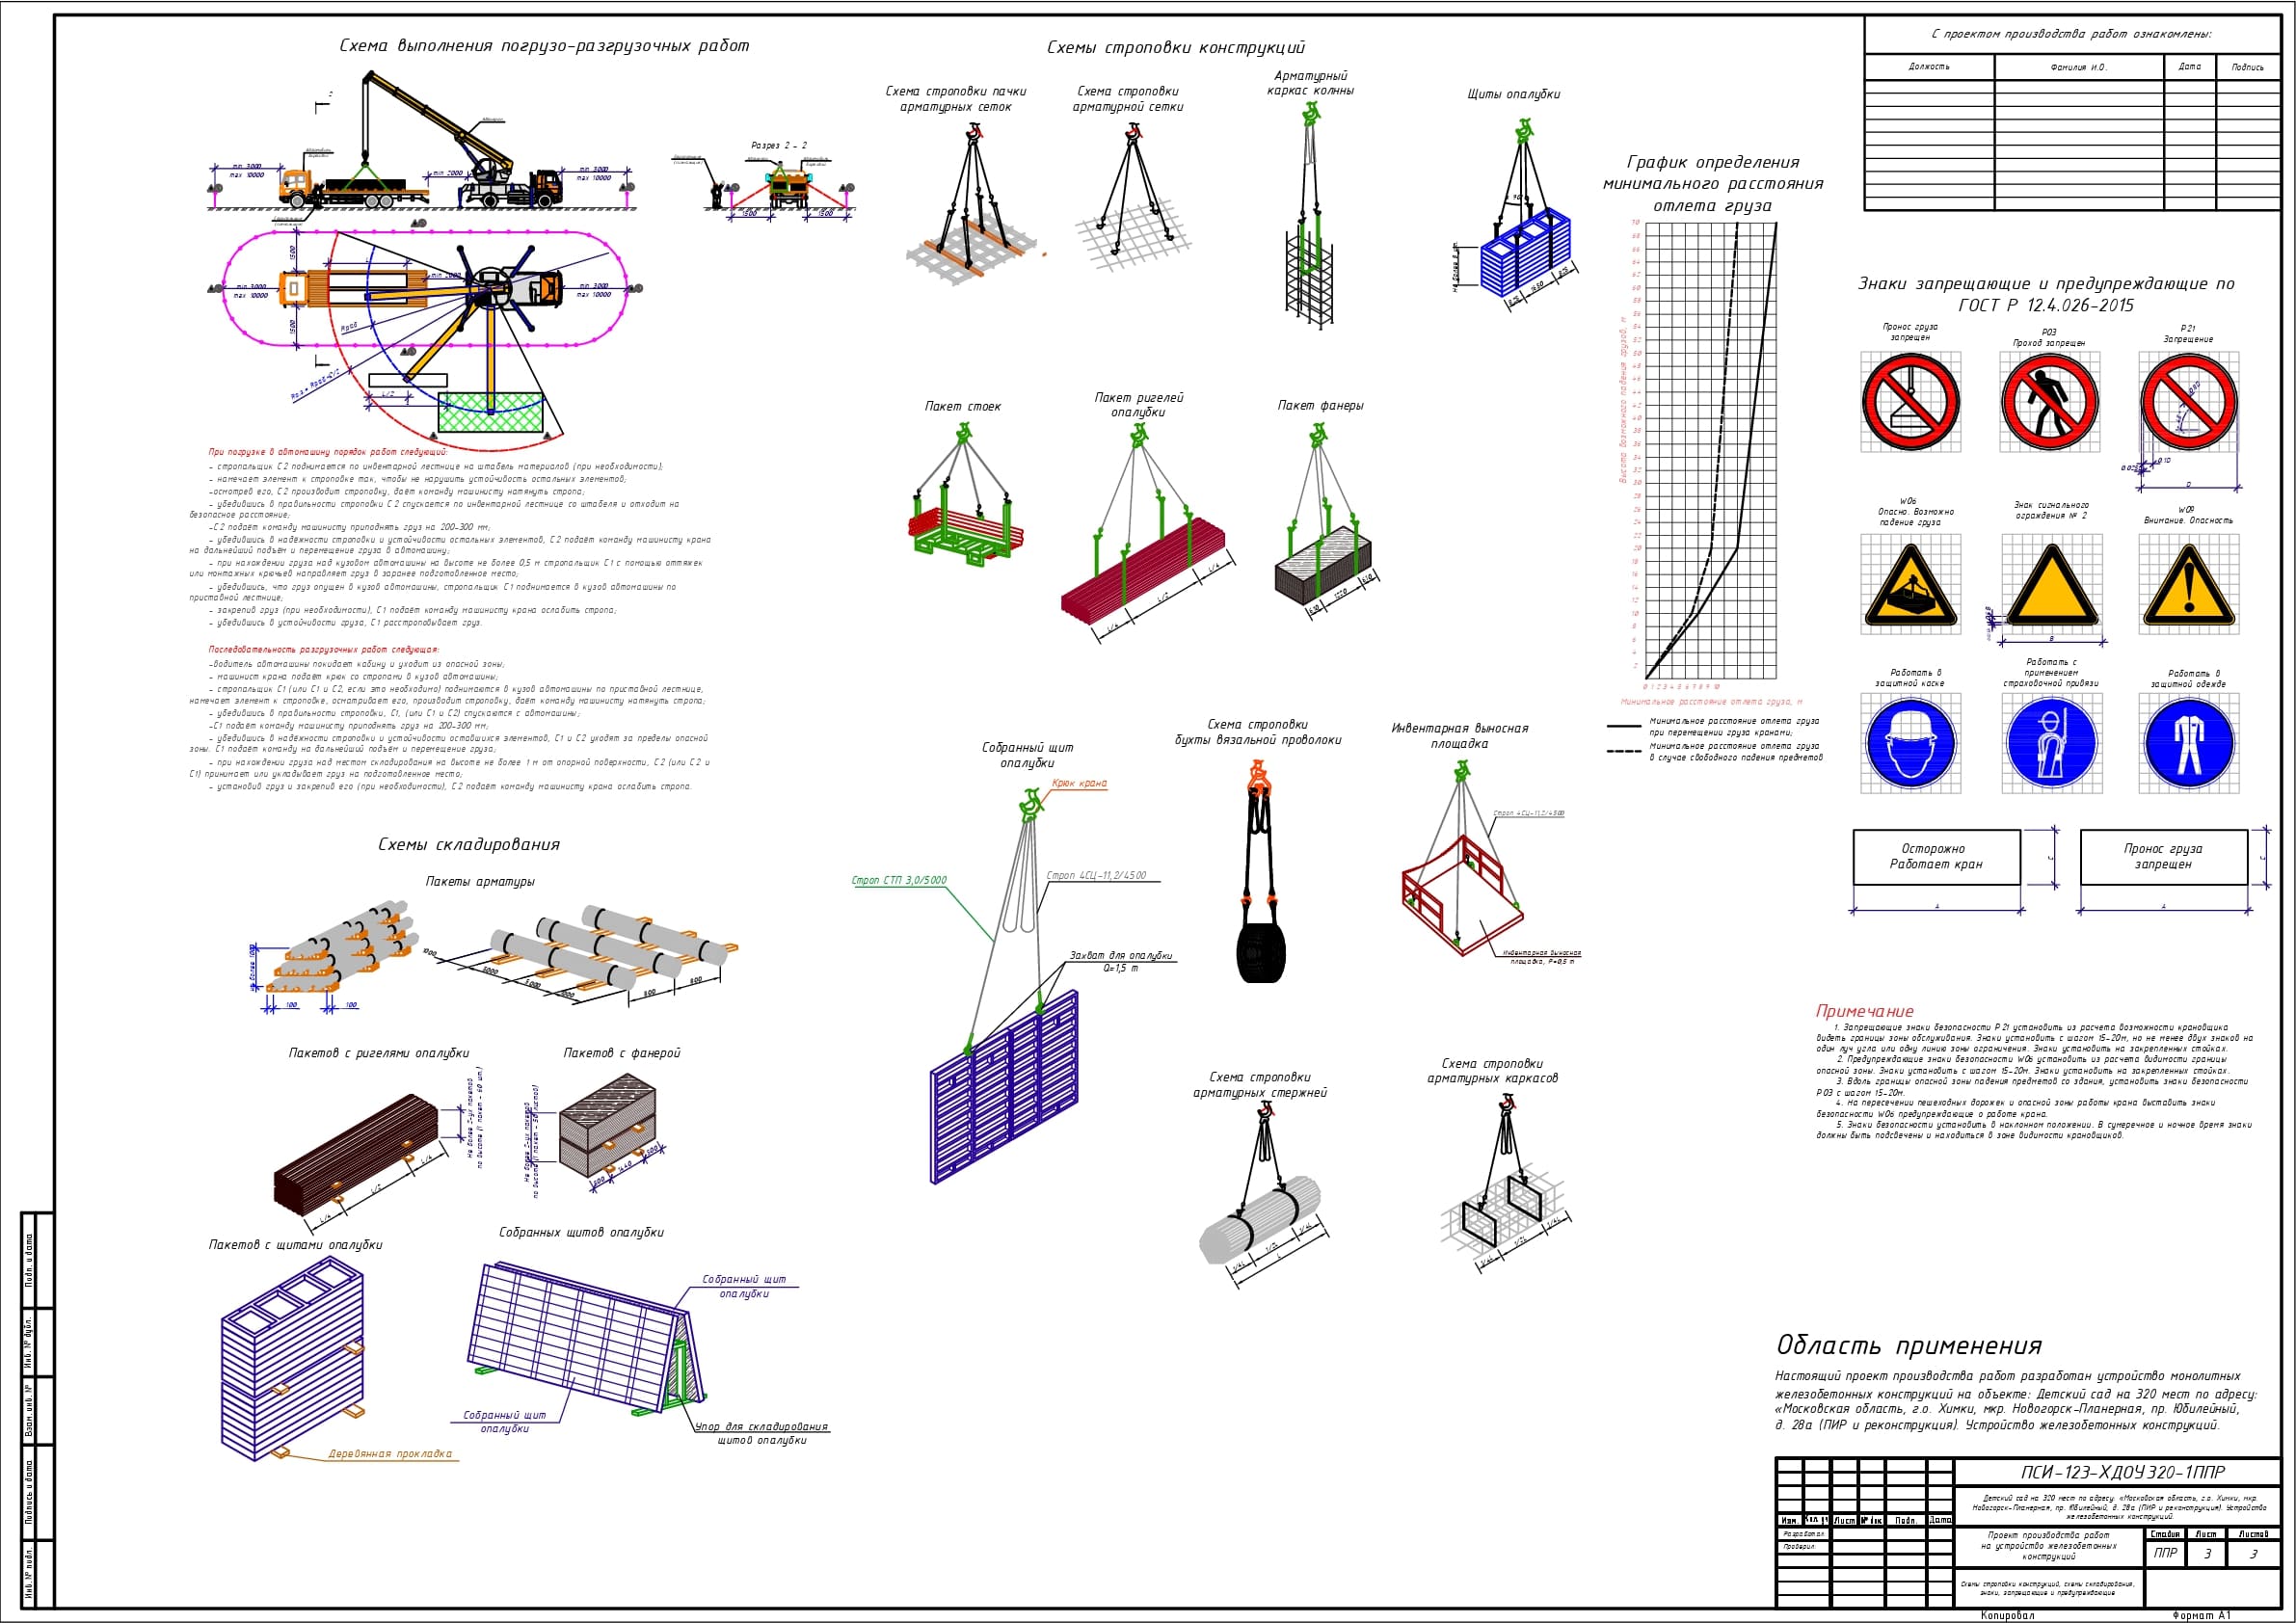This screenshot has width=2296, height=1623.
Task: Click the load fall distance graph grid
Action: [x=1711, y=450]
